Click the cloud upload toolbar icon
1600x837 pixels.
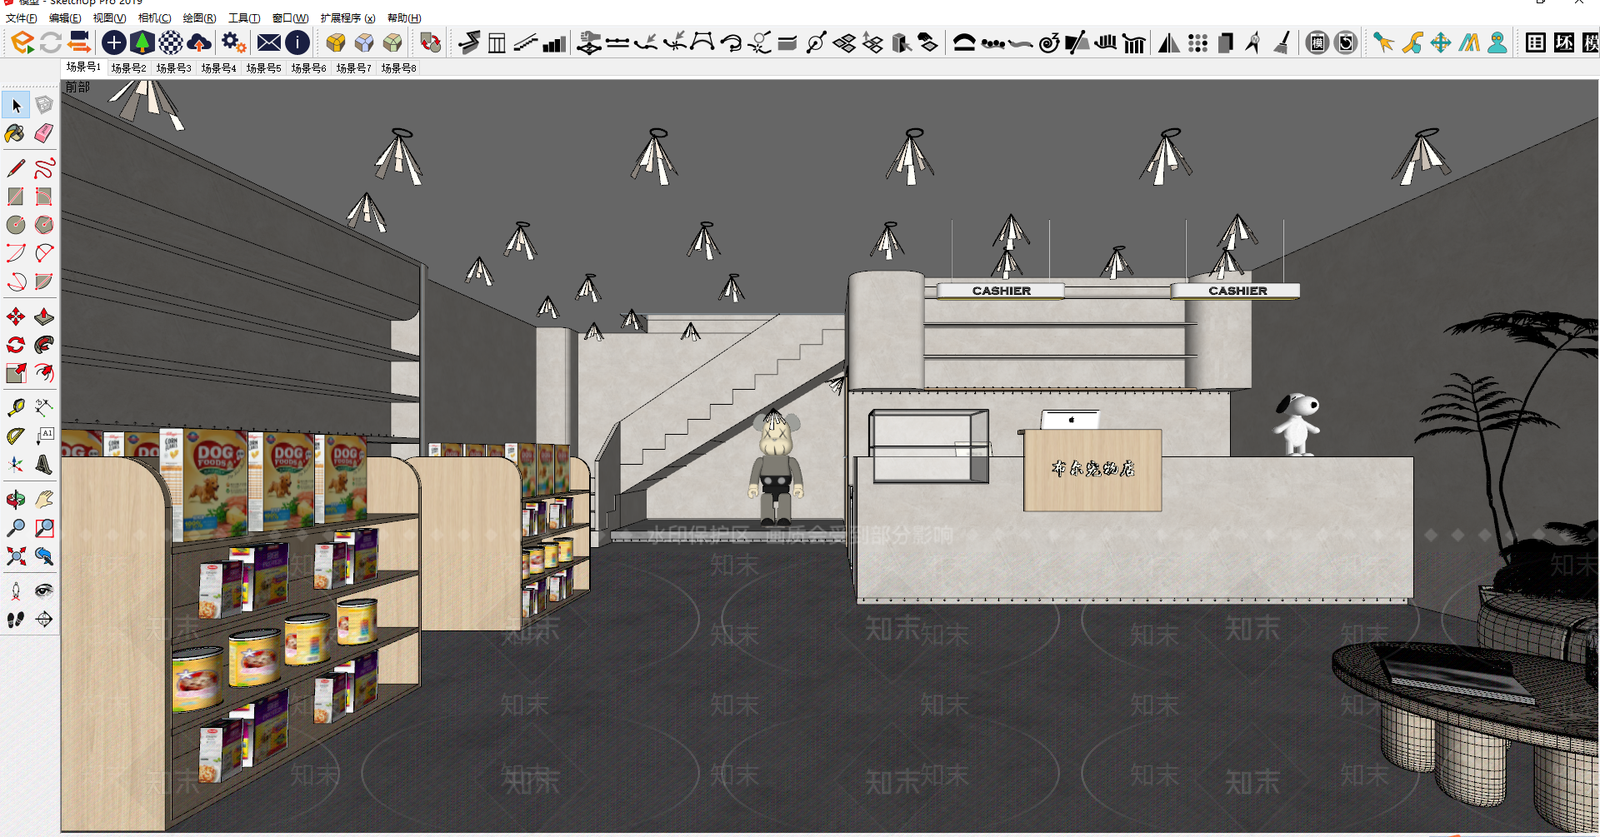tap(200, 42)
